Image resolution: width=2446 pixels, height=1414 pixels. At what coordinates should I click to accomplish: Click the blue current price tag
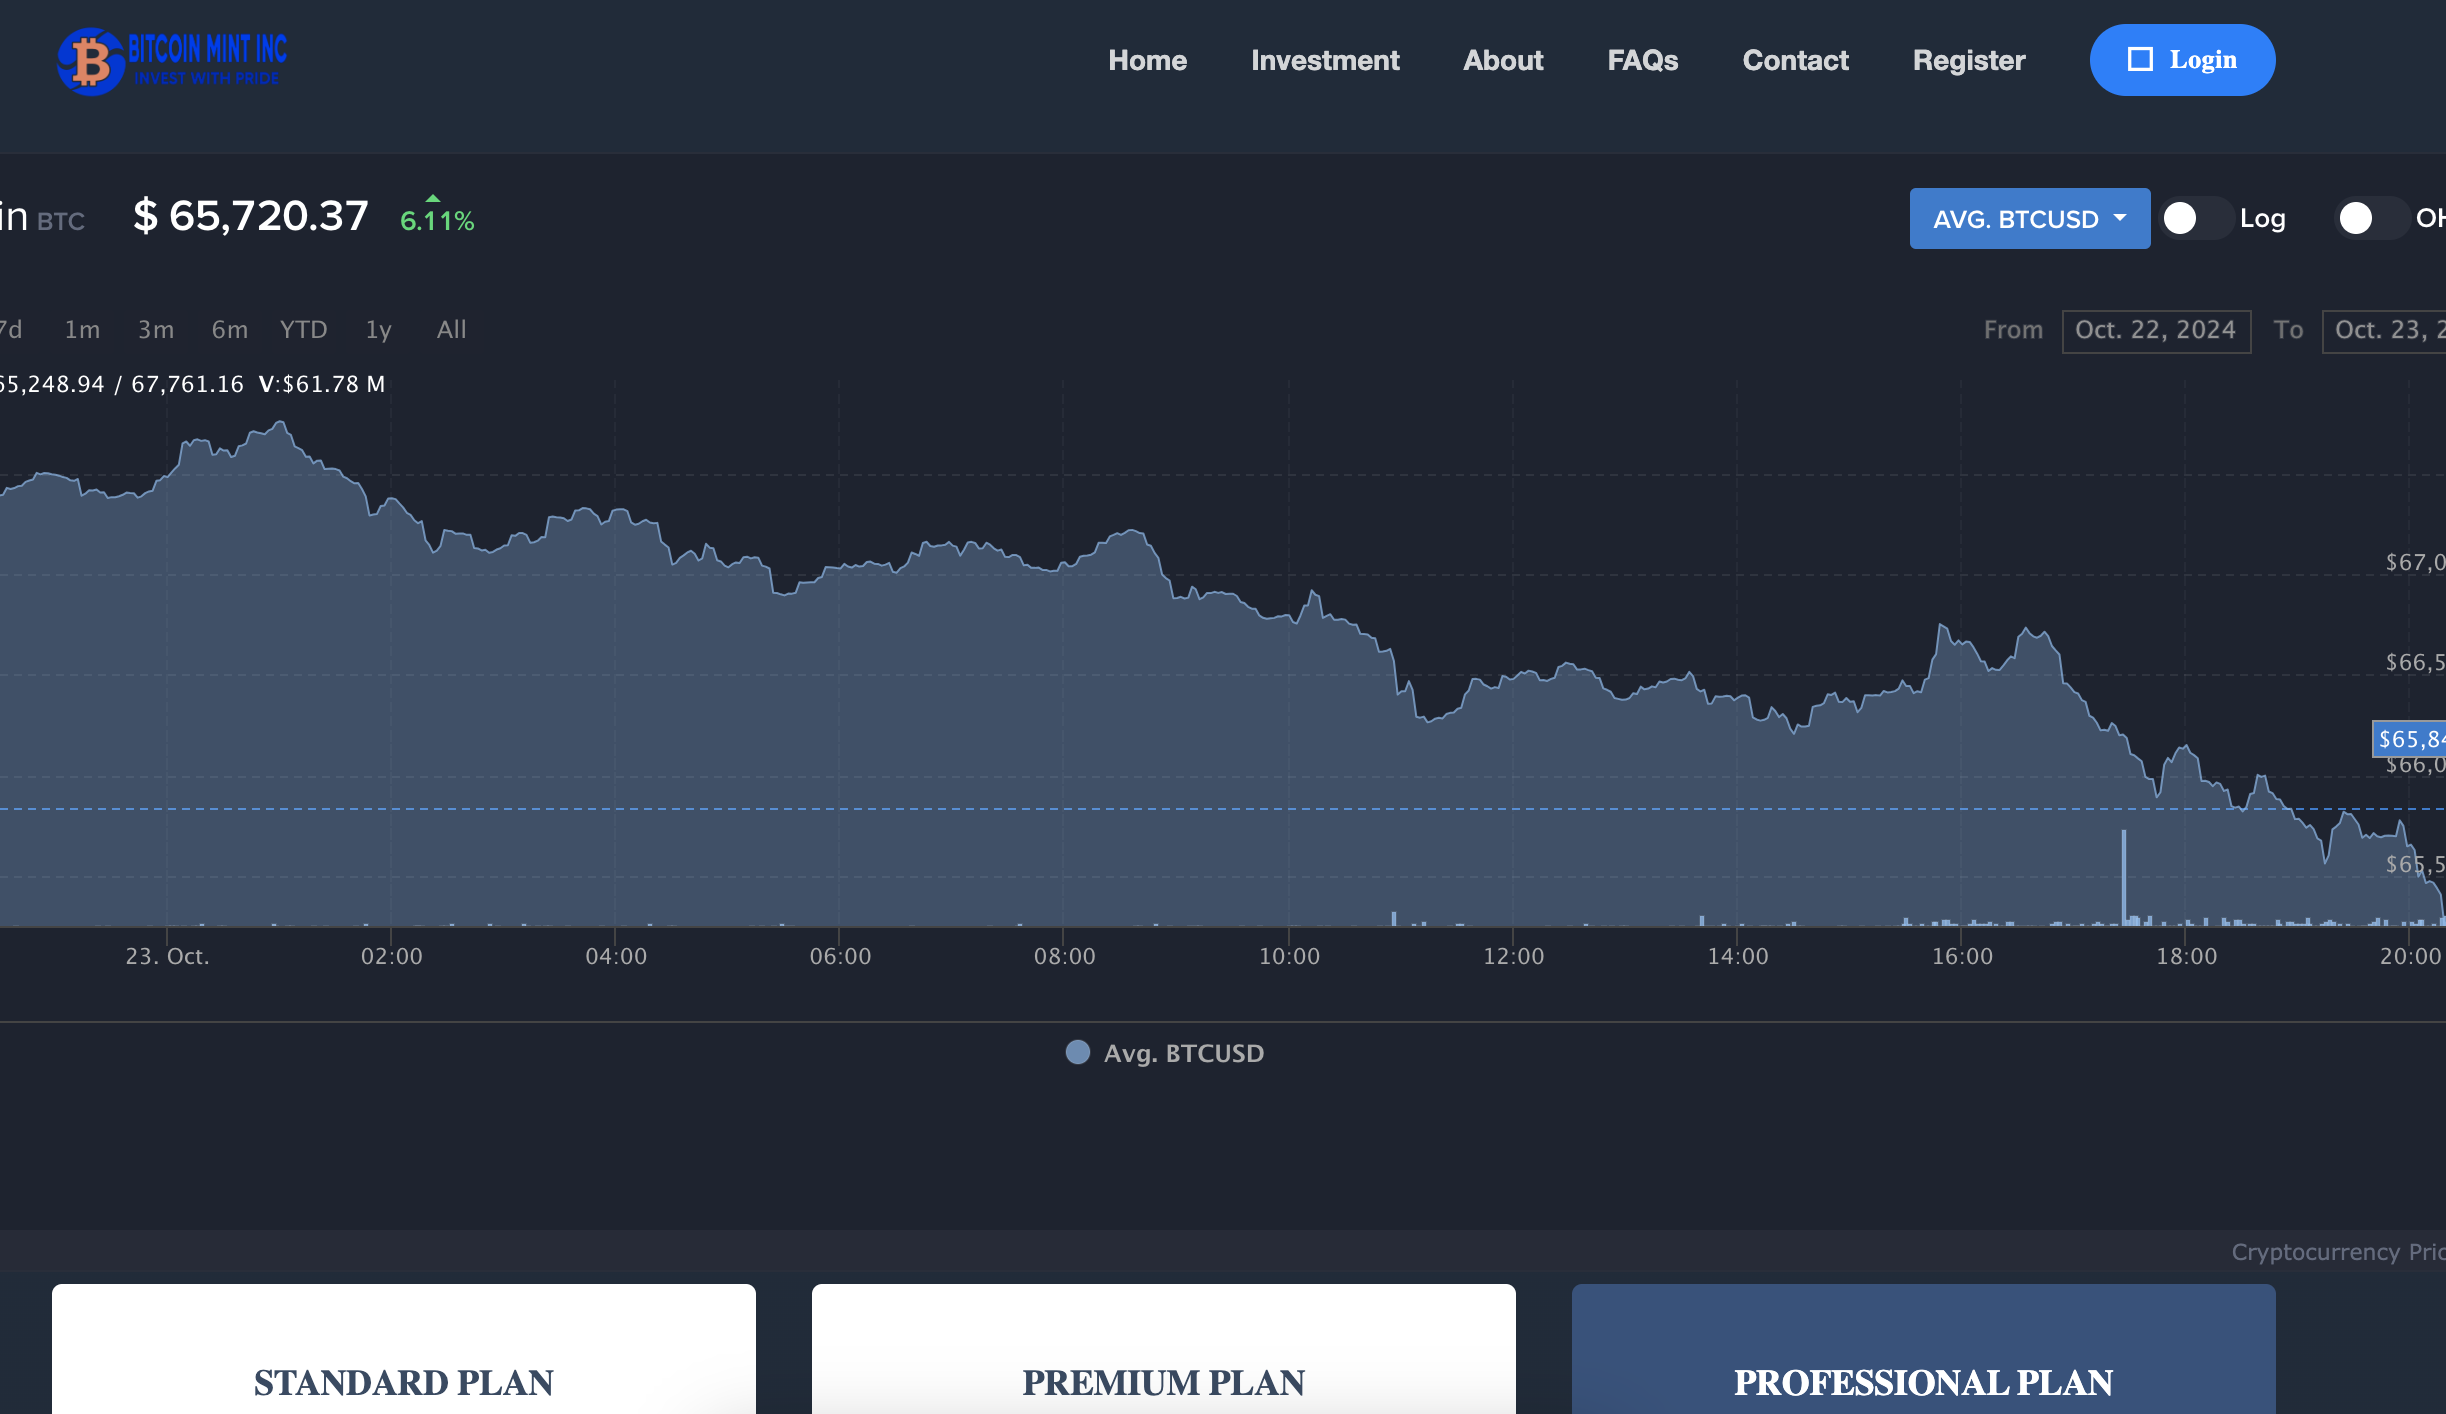pos(2410,739)
